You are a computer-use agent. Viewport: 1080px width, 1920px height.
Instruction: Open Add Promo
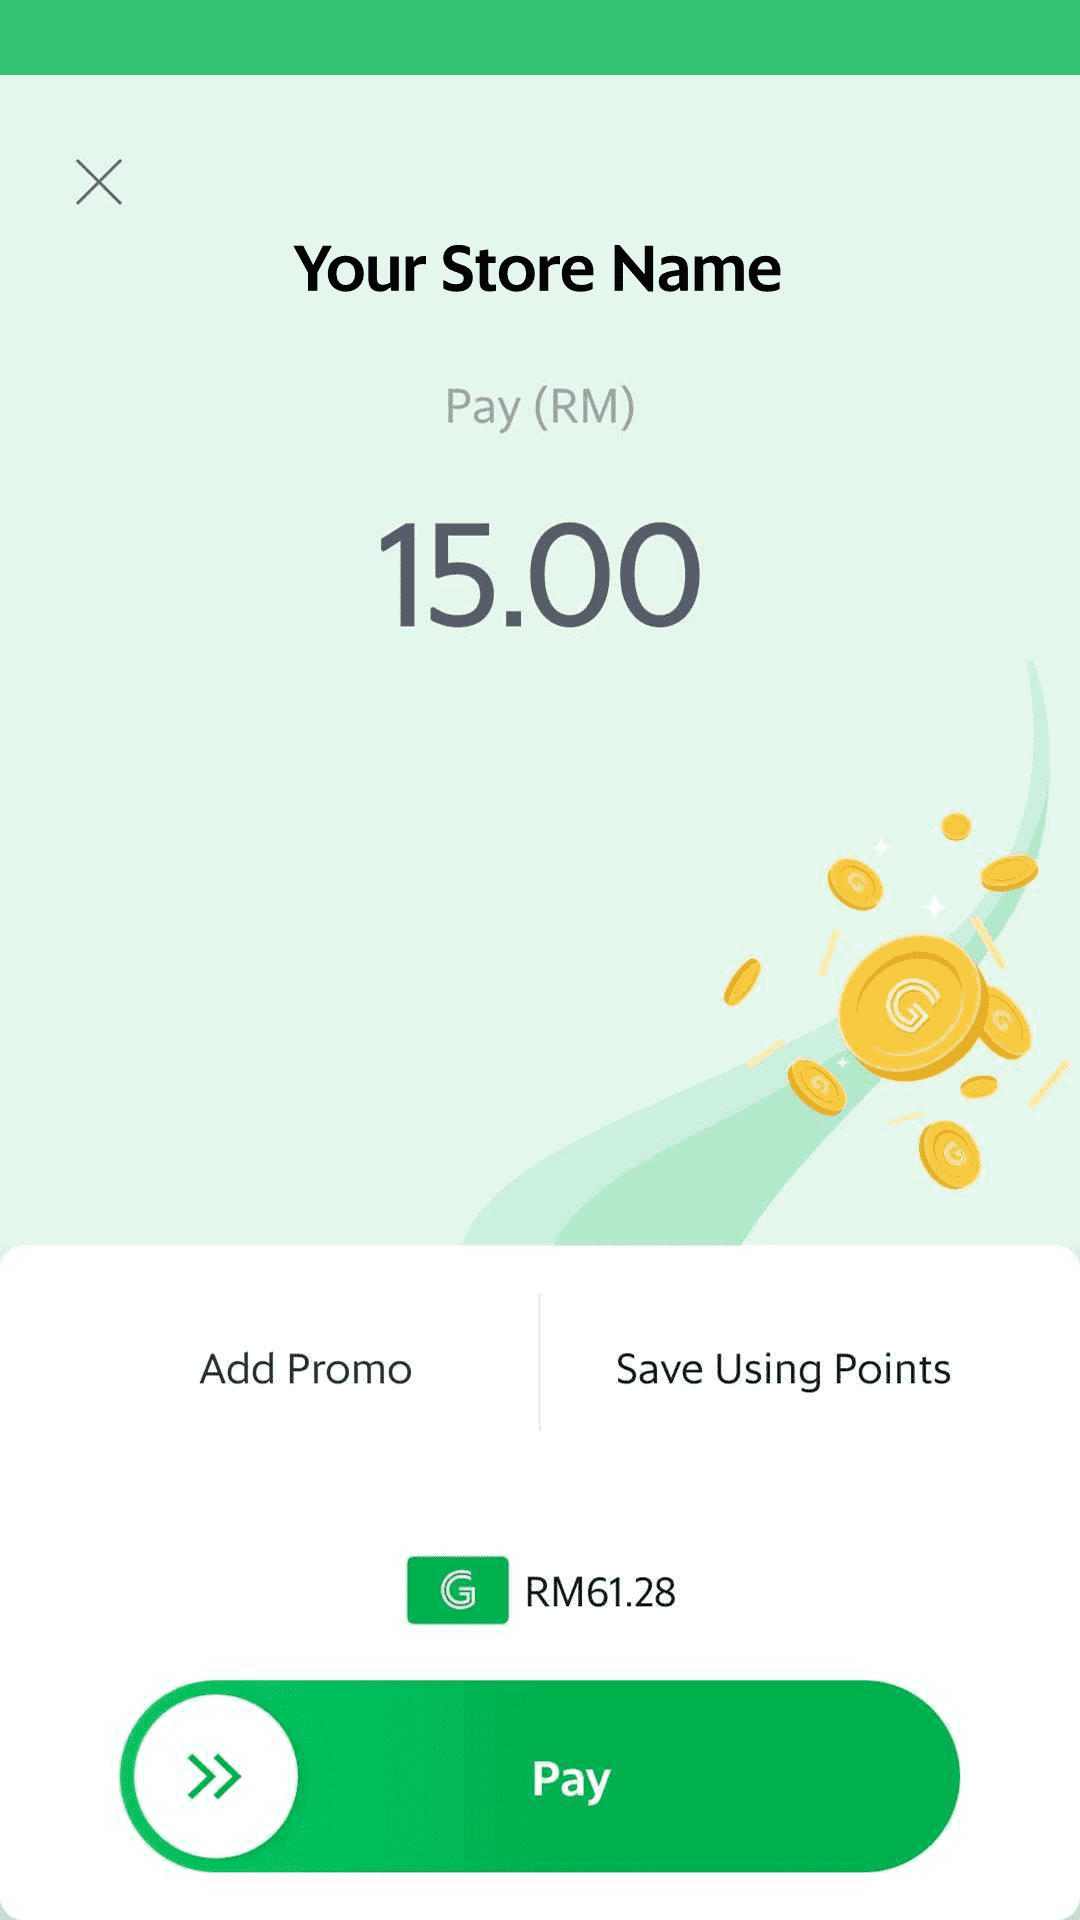(x=305, y=1368)
